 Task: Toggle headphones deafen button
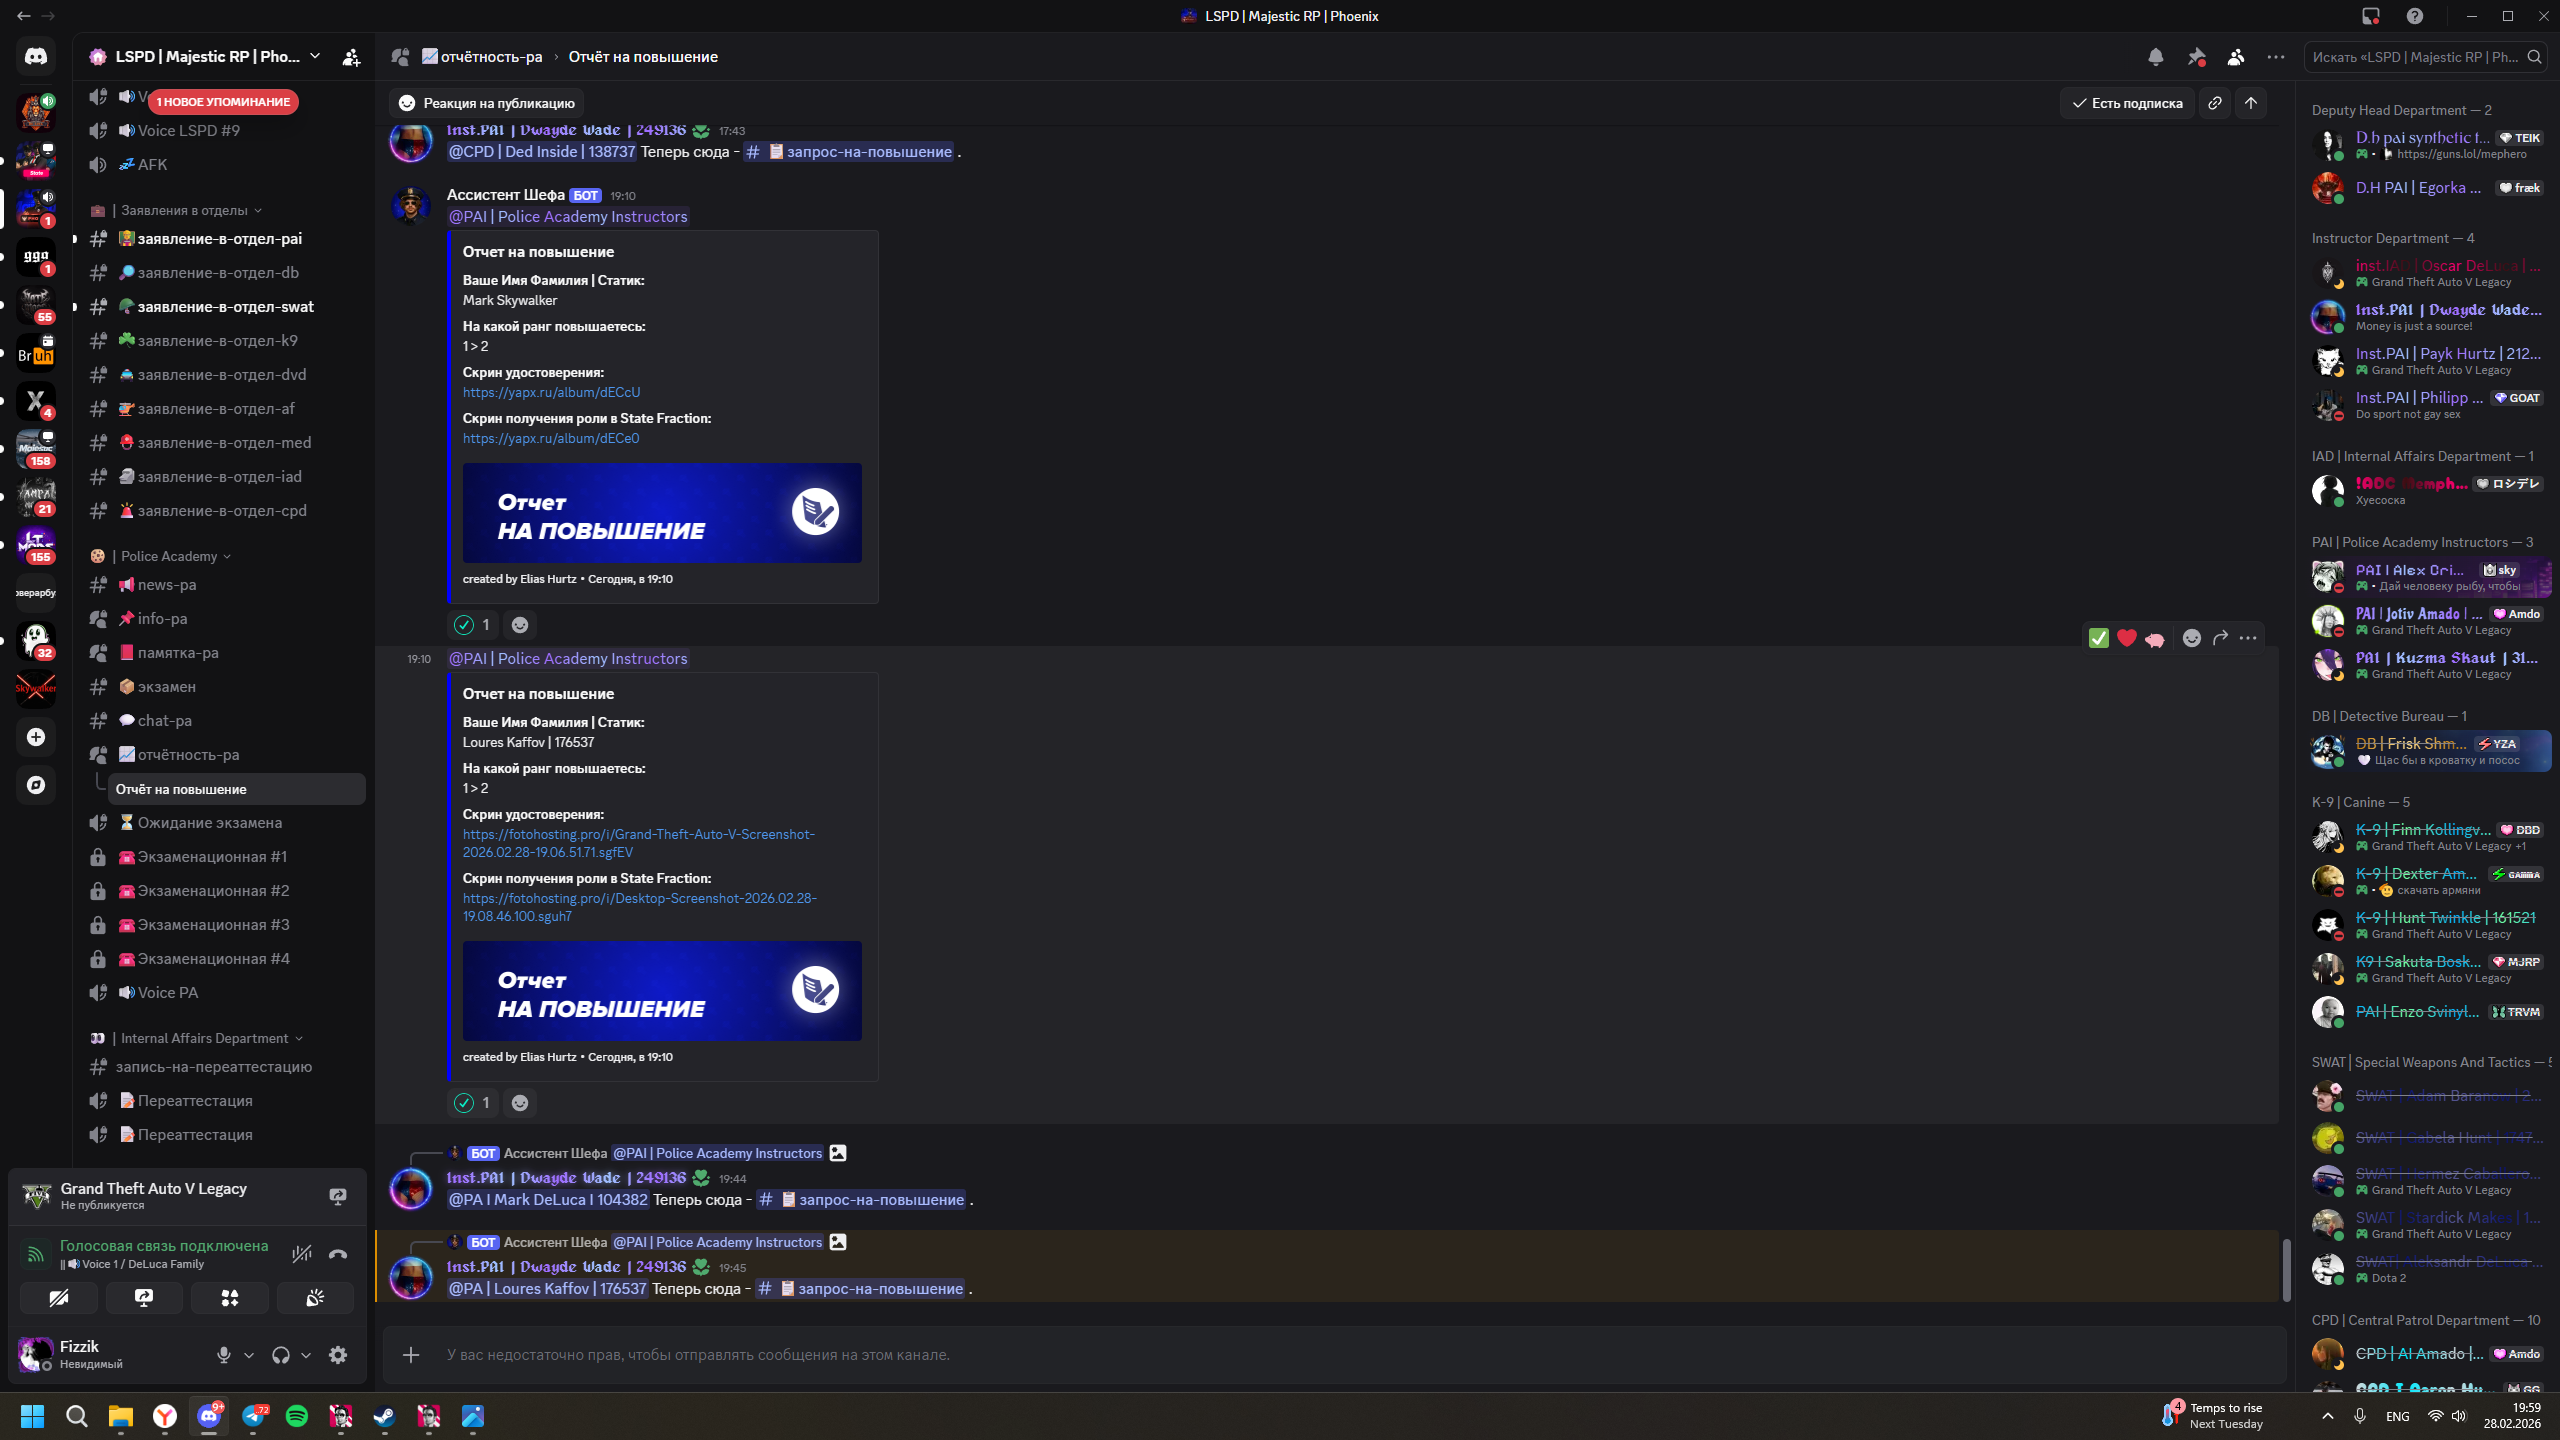tap(281, 1354)
